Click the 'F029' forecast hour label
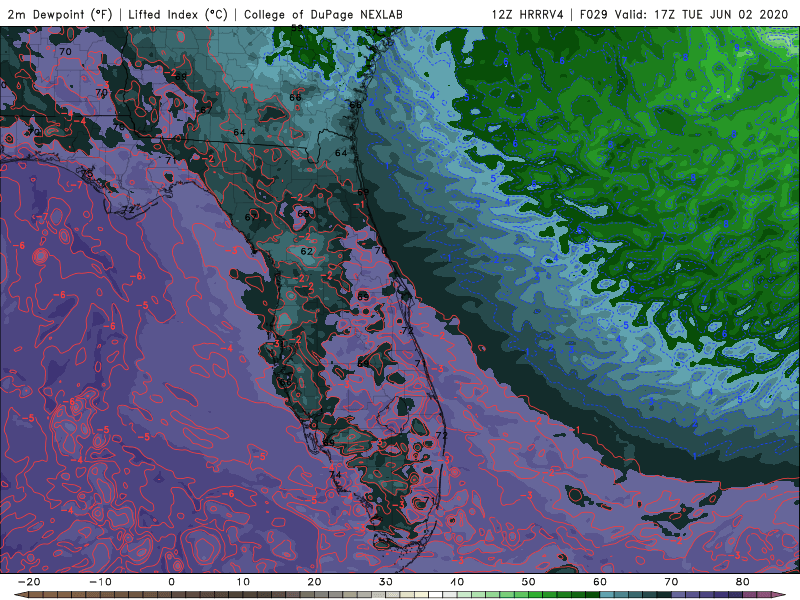The image size is (800, 600). pos(594,15)
